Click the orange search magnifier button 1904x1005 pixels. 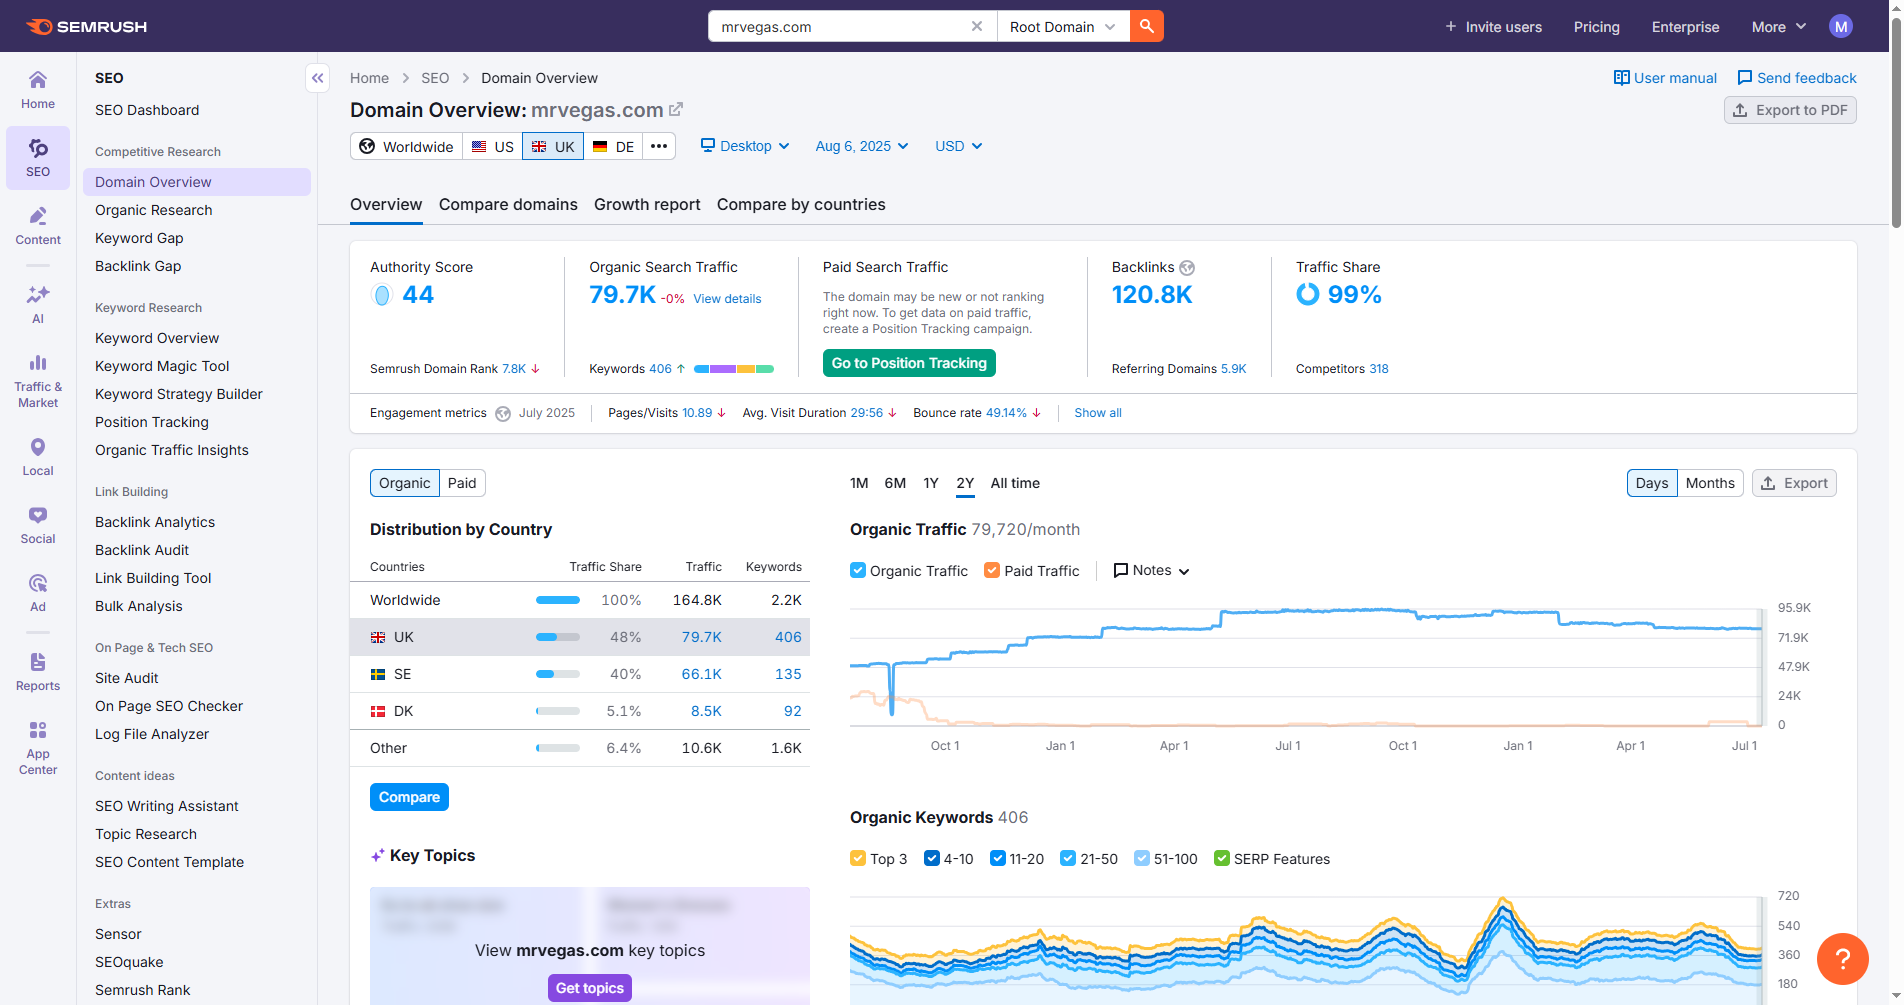point(1147,26)
